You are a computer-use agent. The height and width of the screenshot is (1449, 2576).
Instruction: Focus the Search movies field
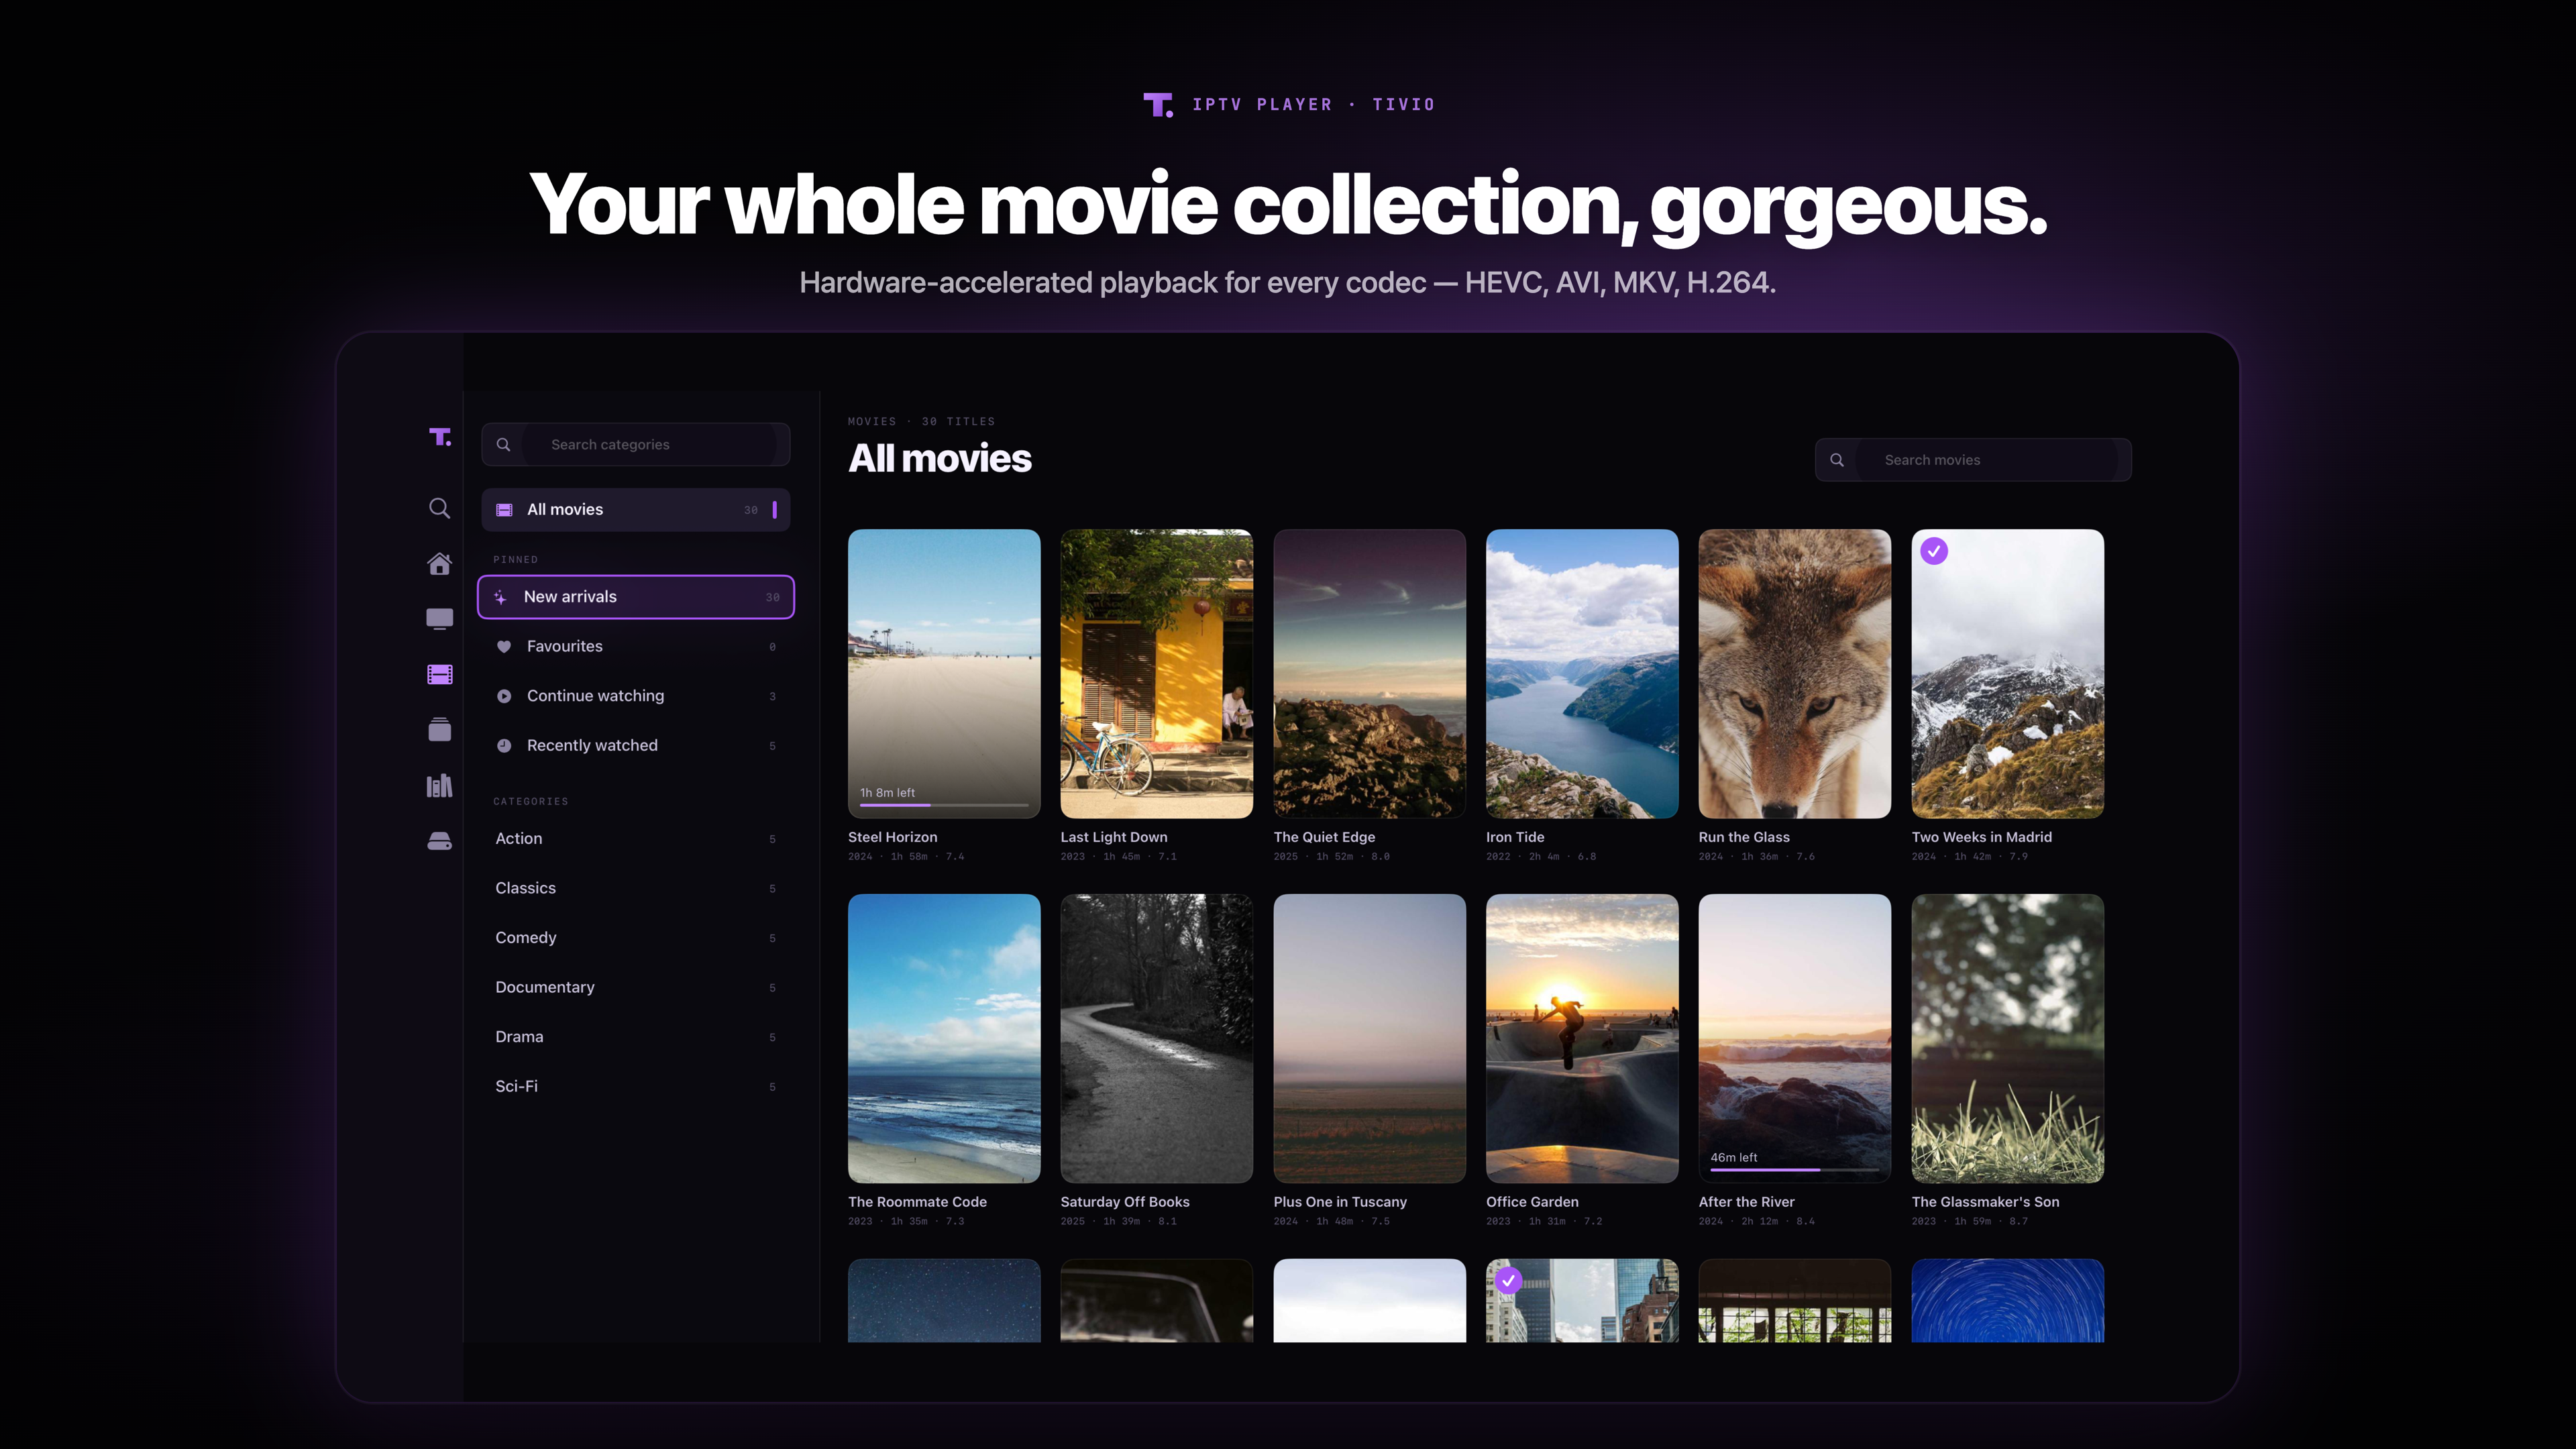pyautogui.click(x=1973, y=460)
